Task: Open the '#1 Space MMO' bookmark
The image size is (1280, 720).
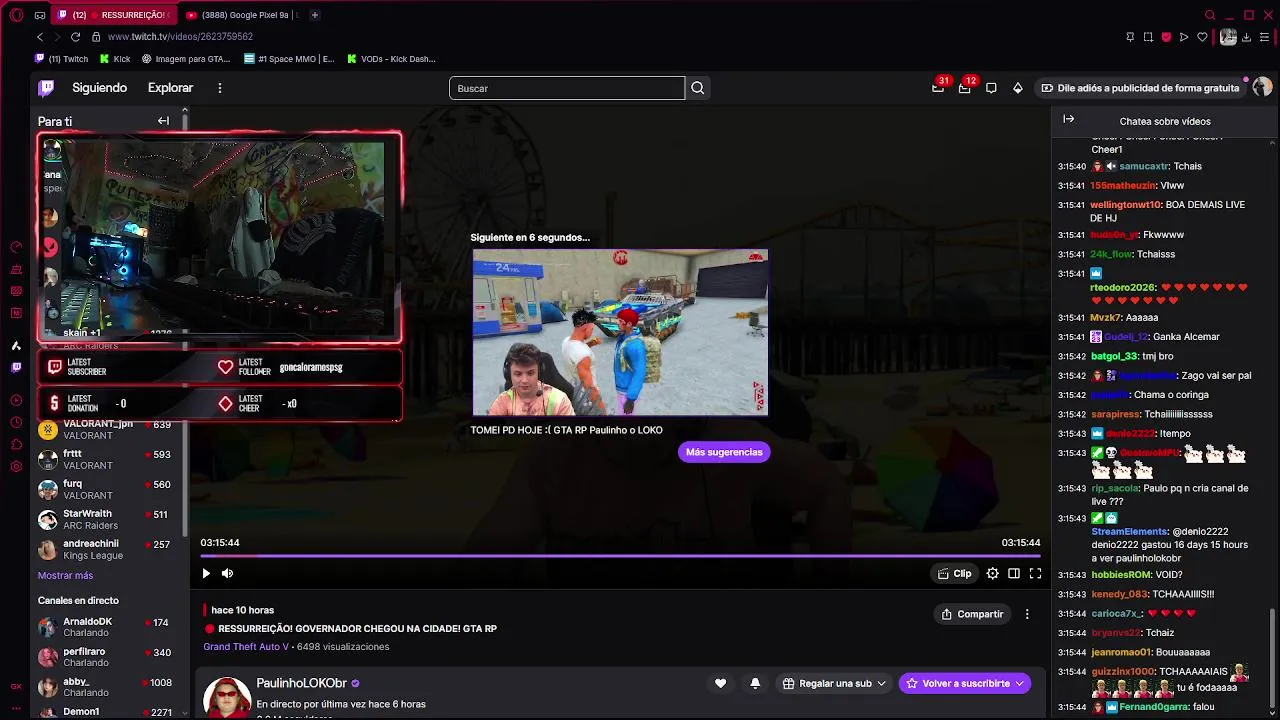Action: (289, 59)
